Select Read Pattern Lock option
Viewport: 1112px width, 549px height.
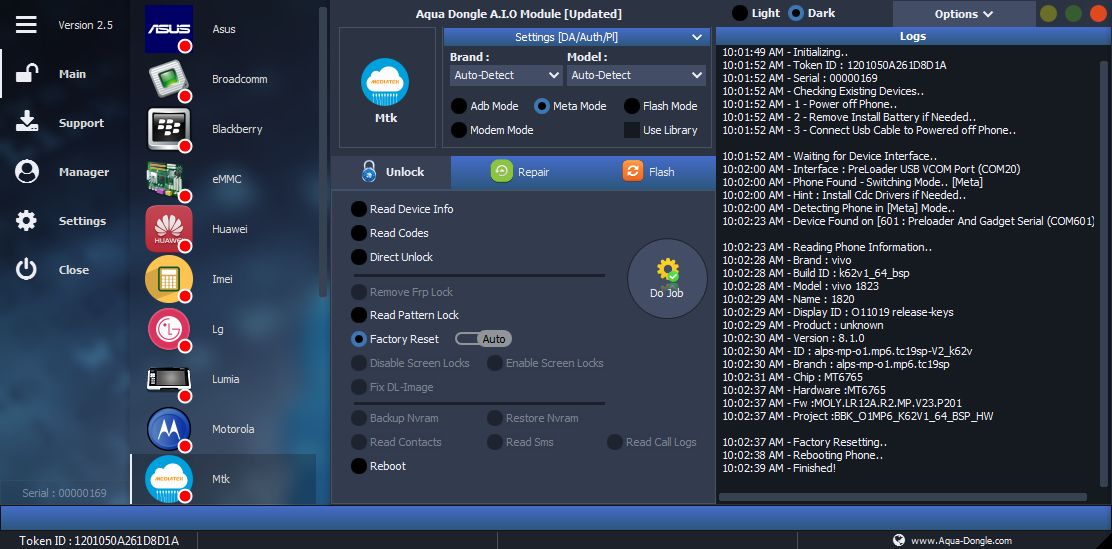point(359,315)
